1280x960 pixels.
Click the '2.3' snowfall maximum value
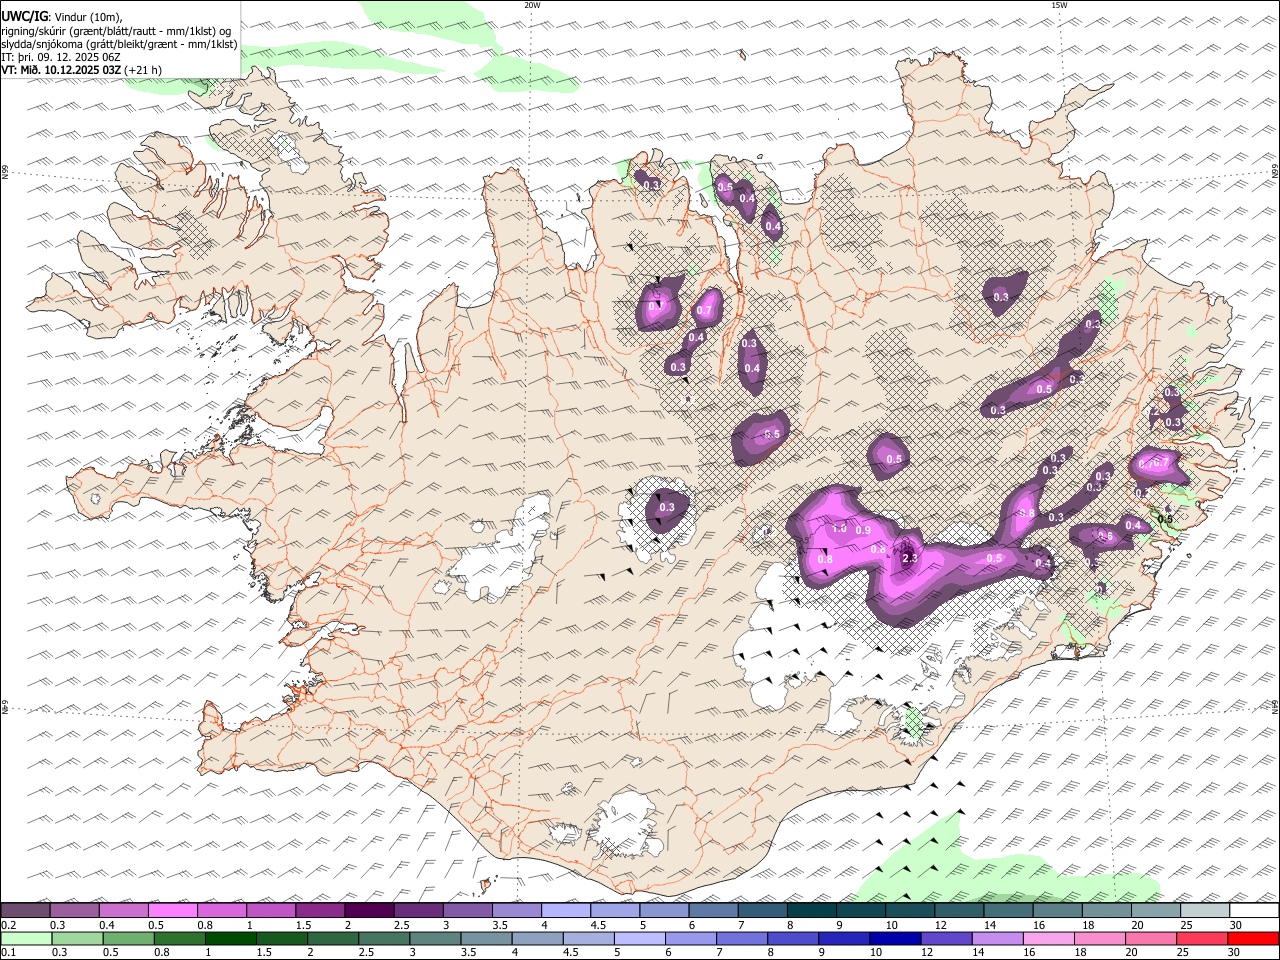(x=910, y=558)
